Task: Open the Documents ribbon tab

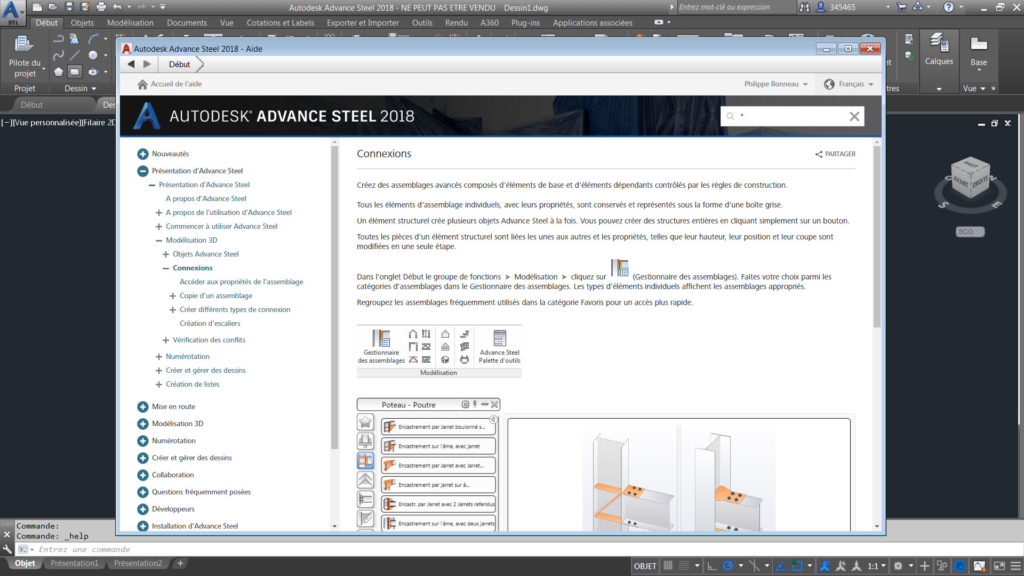Action: point(187,23)
